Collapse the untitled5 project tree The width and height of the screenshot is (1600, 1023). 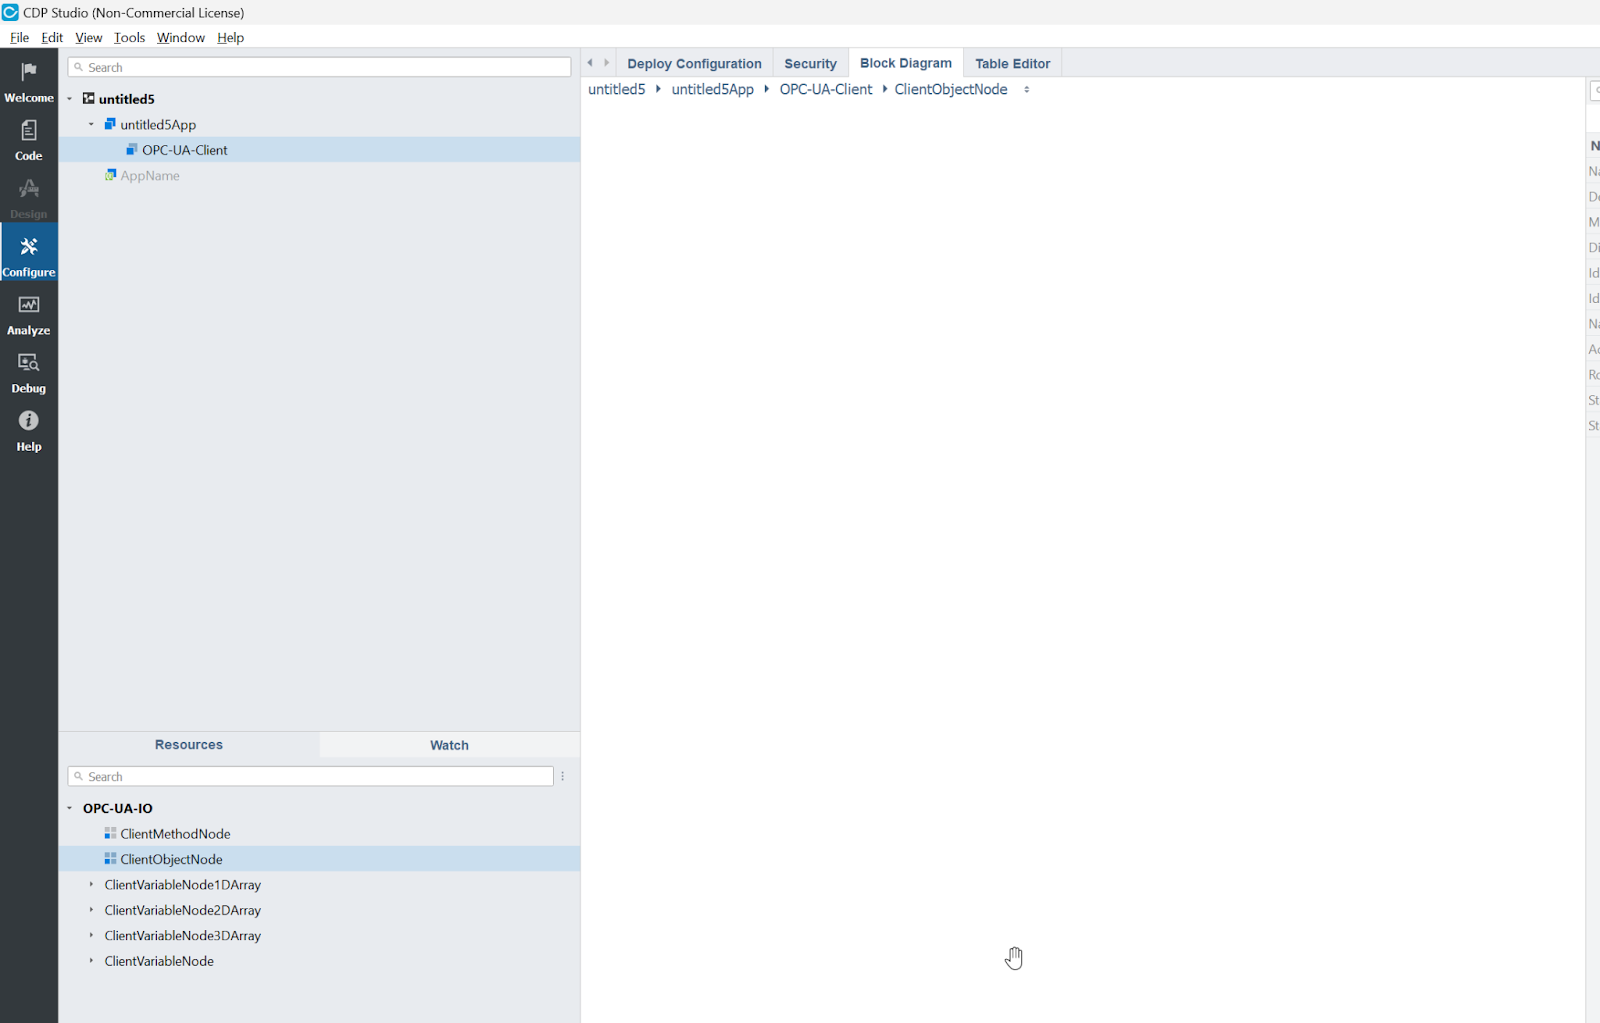coord(70,99)
